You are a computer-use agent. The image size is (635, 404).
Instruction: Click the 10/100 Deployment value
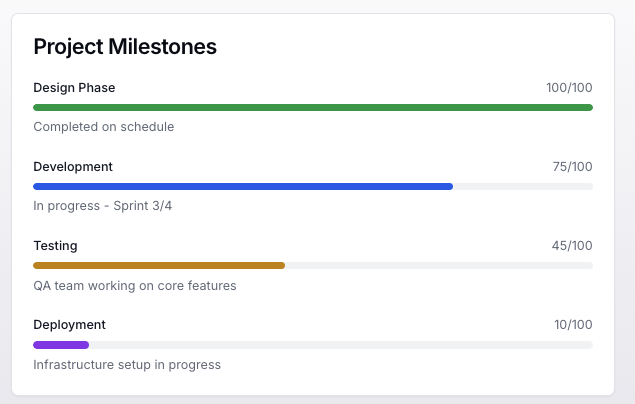click(x=573, y=325)
